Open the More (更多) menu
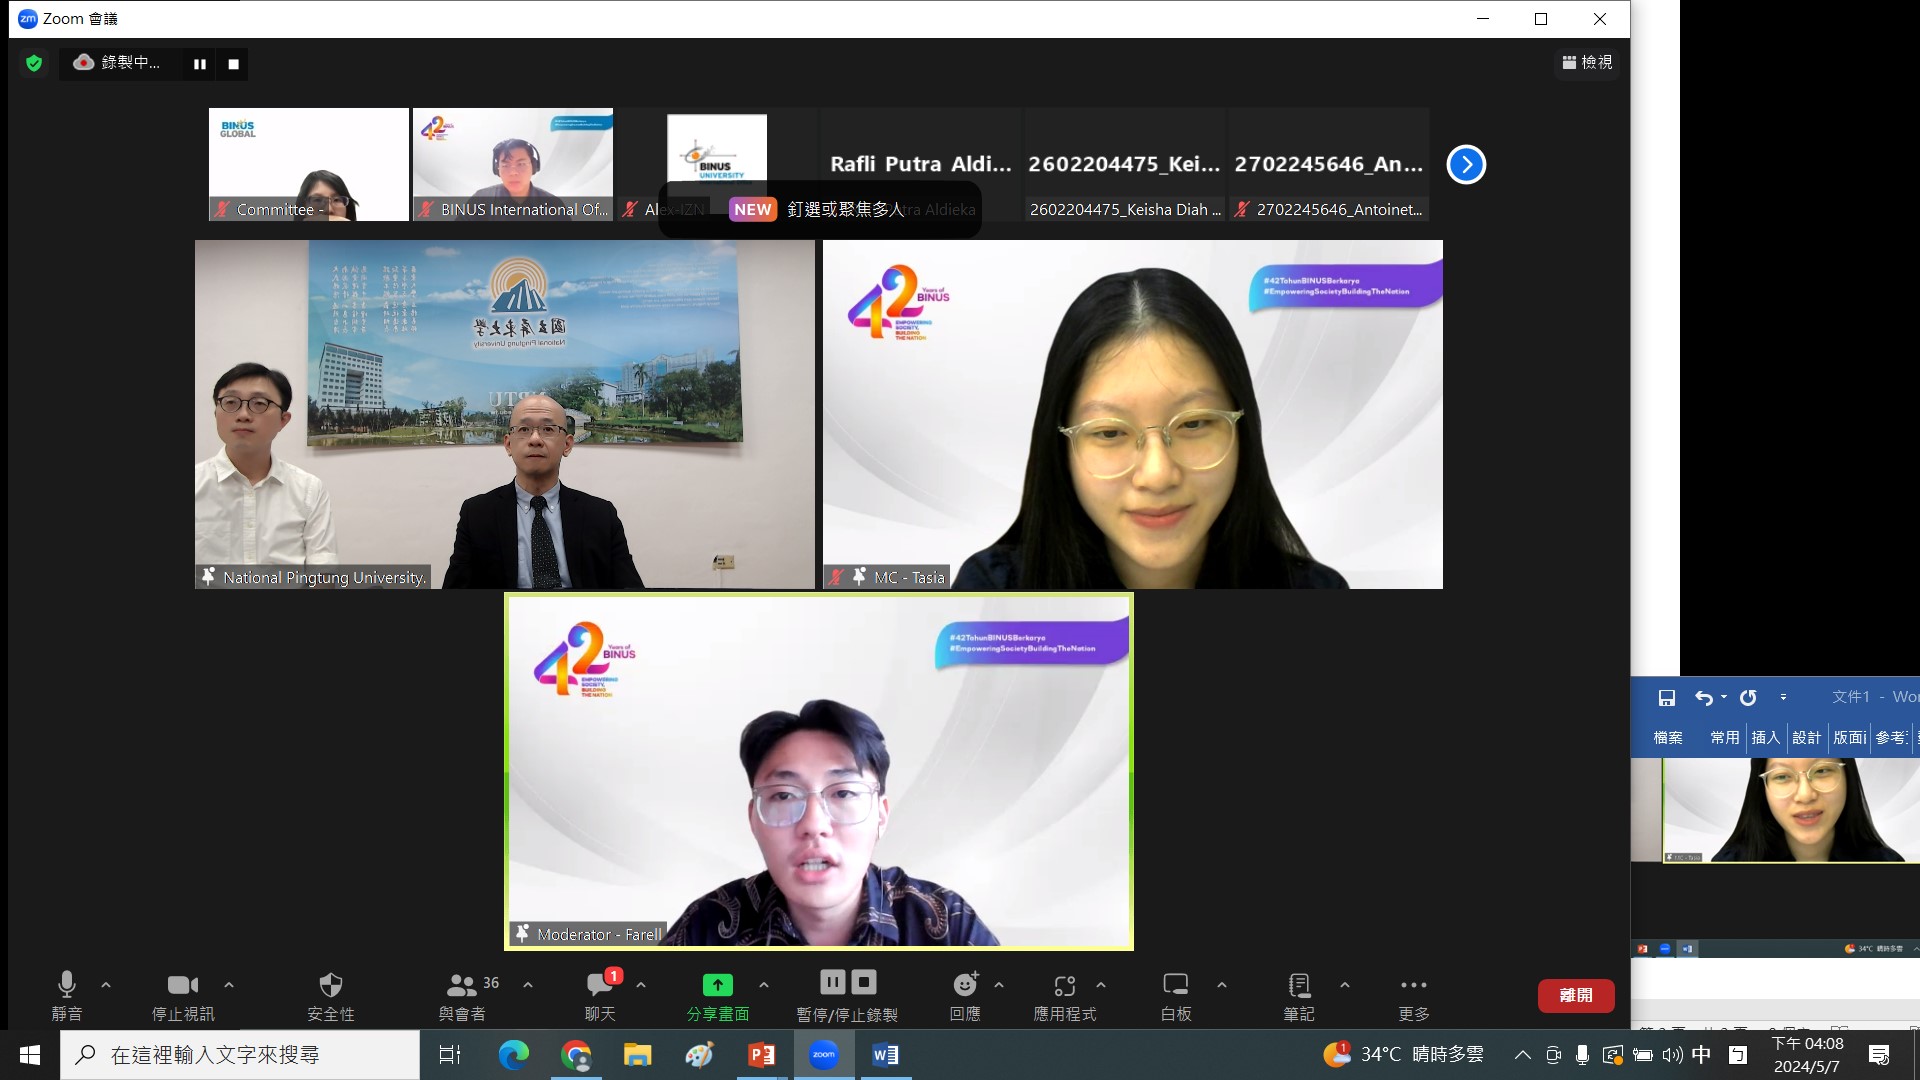Screen dimensions: 1920x1080 (1413, 985)
